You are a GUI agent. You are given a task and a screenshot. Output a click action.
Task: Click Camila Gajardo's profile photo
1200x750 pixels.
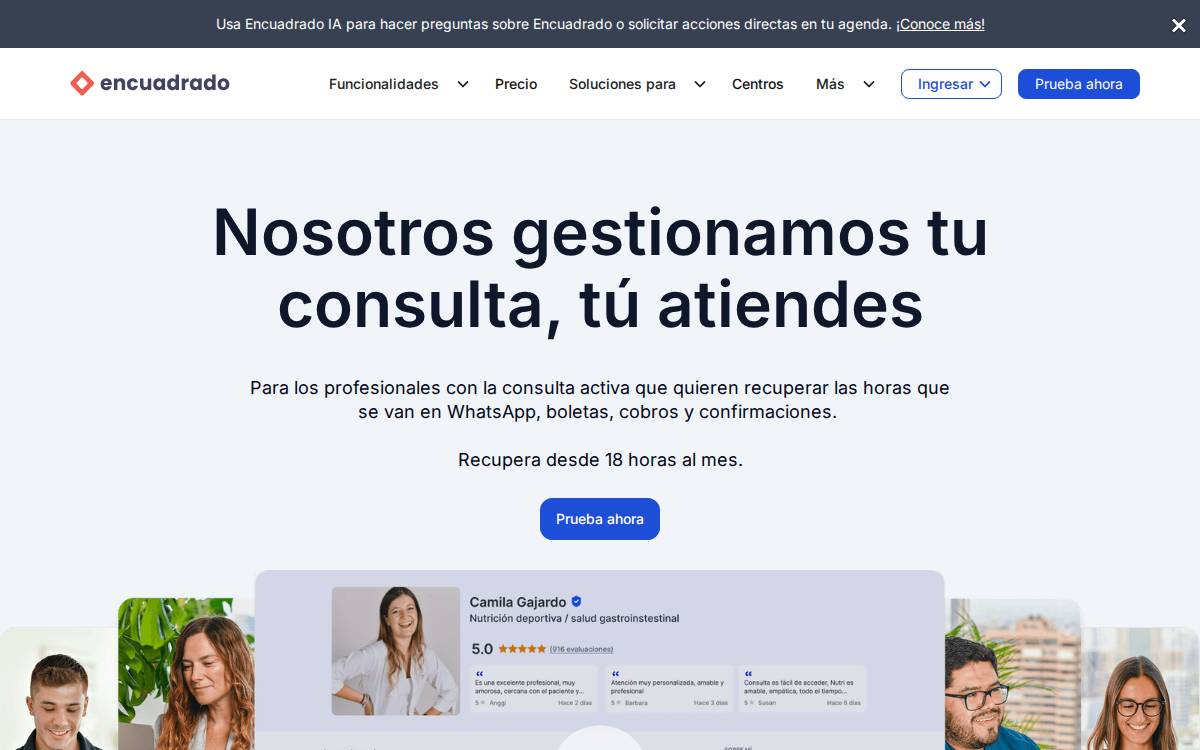tap(396, 650)
